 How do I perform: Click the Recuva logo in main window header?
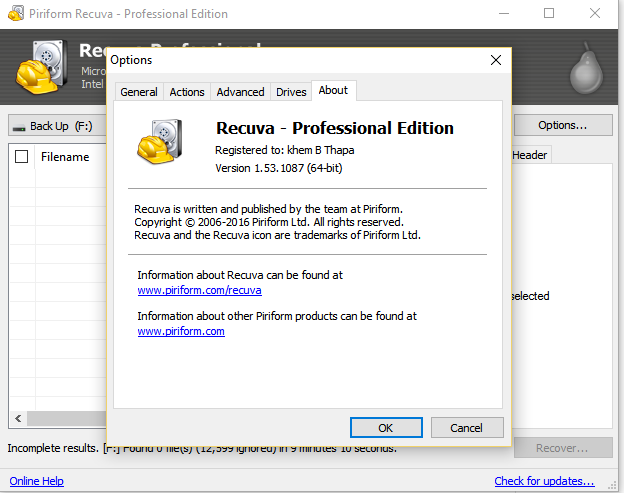[42, 66]
